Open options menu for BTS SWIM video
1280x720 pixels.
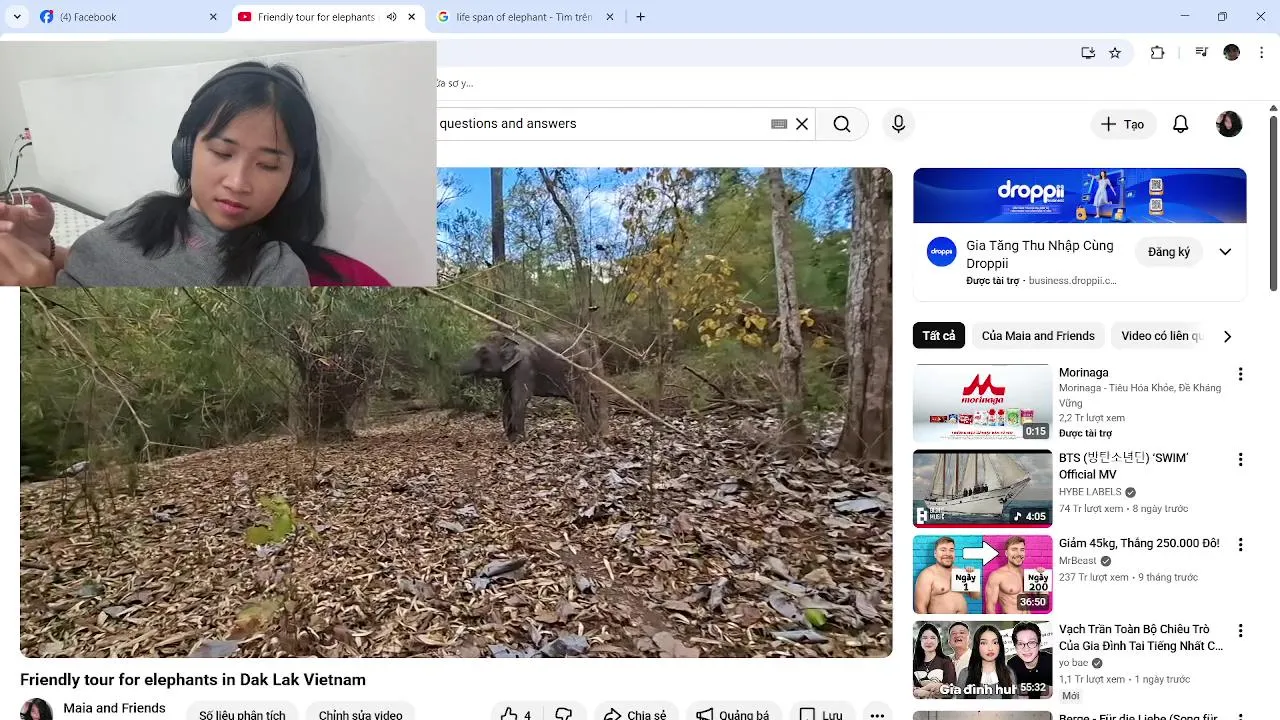tap(1240, 460)
